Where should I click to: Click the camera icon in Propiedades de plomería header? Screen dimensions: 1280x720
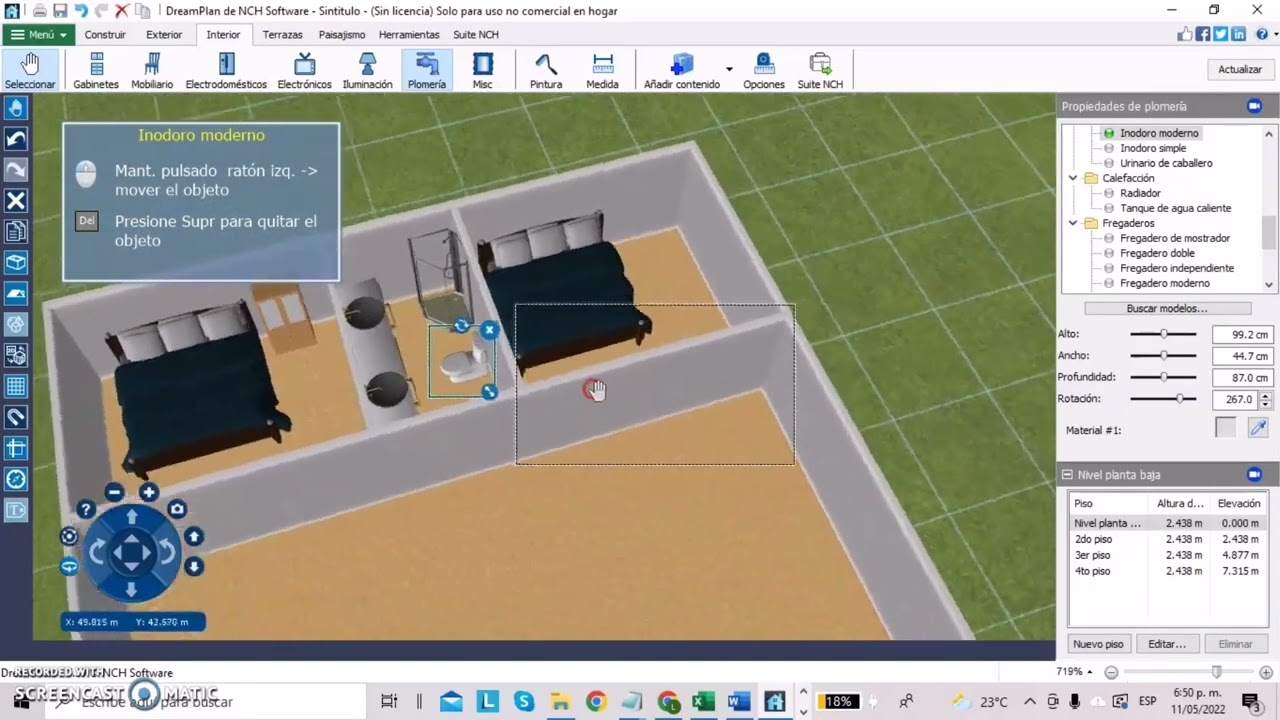tap(1254, 106)
